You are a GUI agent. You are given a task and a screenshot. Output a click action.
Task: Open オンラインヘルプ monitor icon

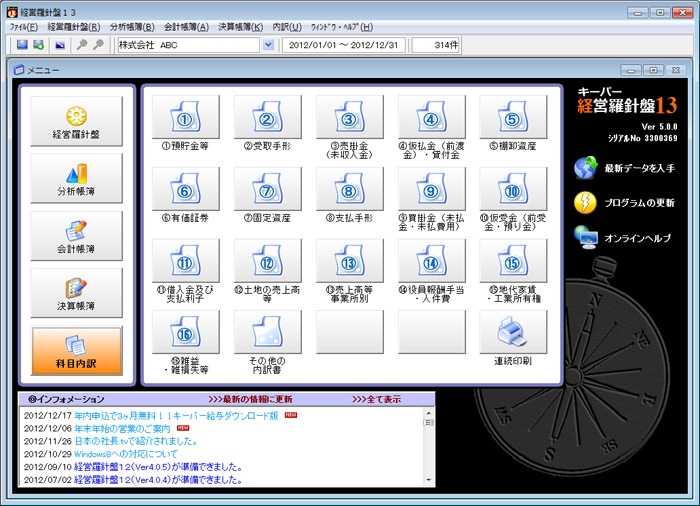pos(586,237)
